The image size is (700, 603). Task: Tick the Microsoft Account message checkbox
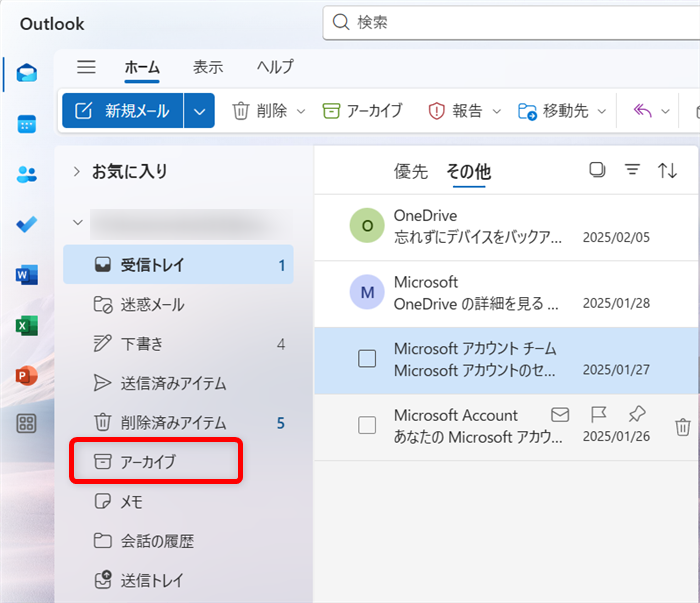[x=367, y=425]
